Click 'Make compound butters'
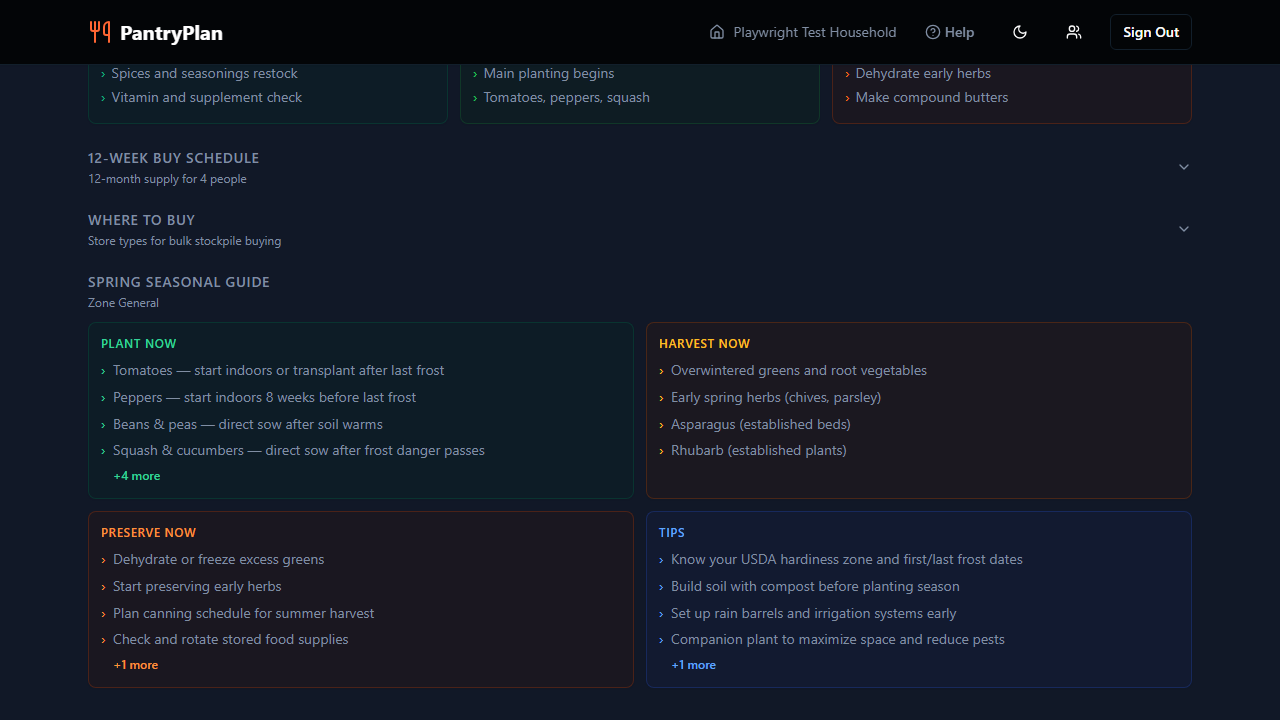Image resolution: width=1280 pixels, height=720 pixels. [x=932, y=97]
